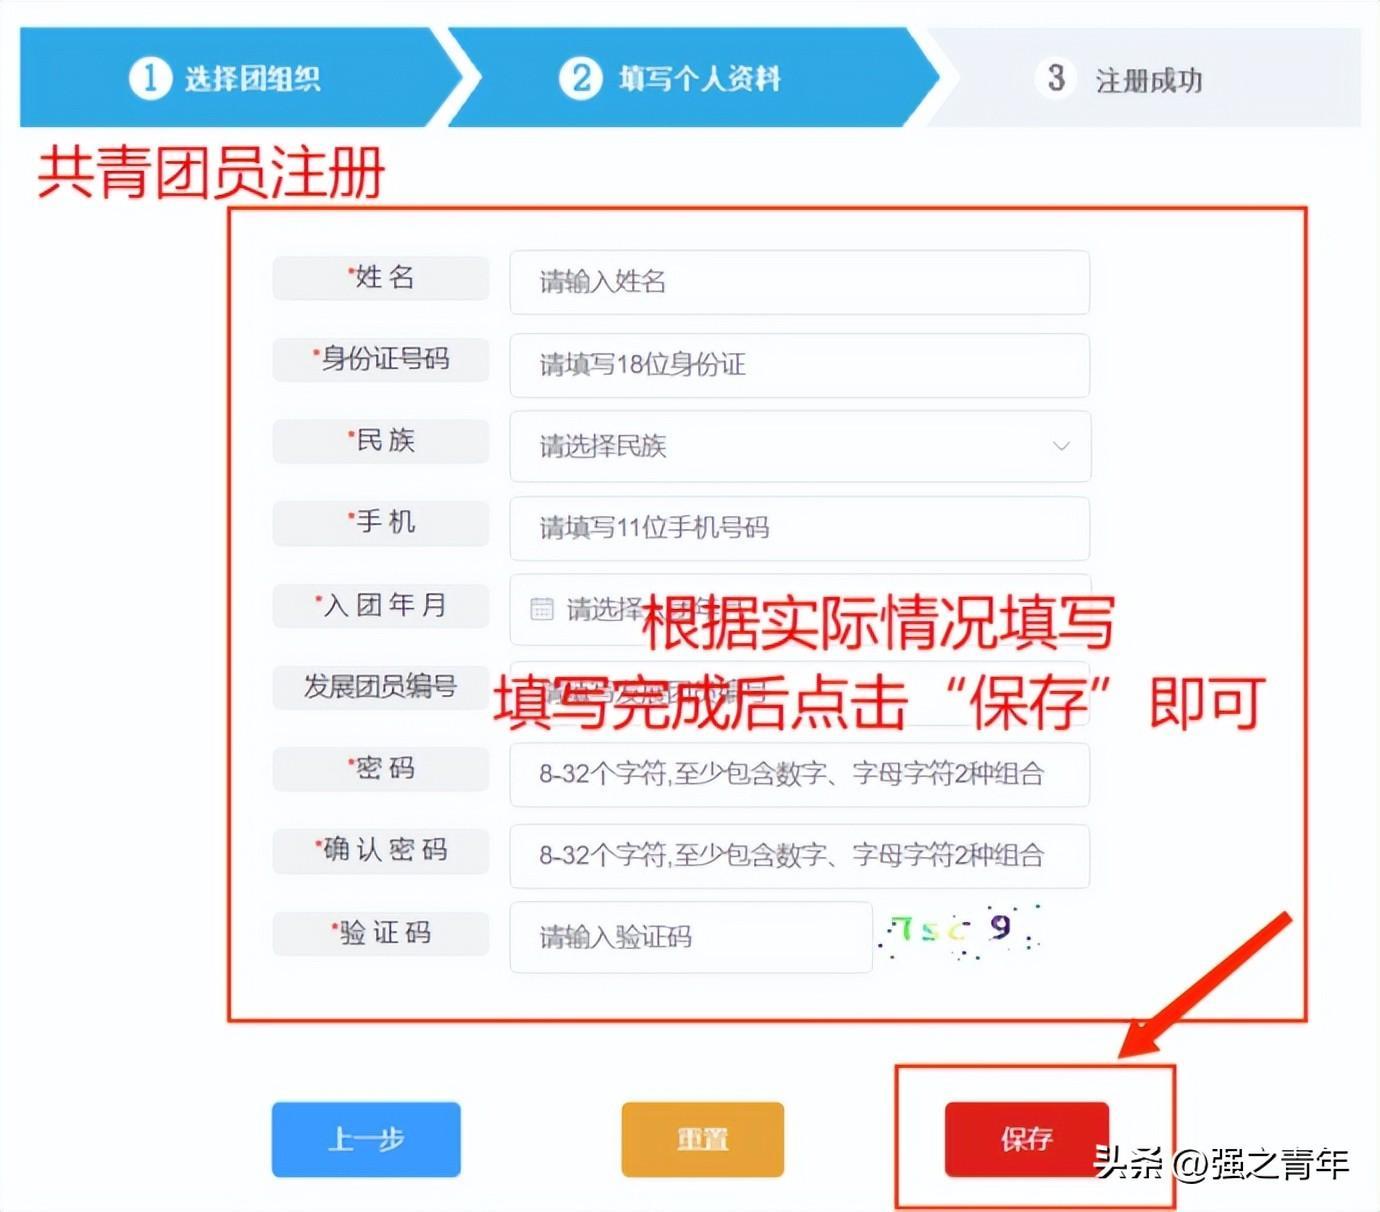Focus the 确认密码 input field

[x=800, y=856]
